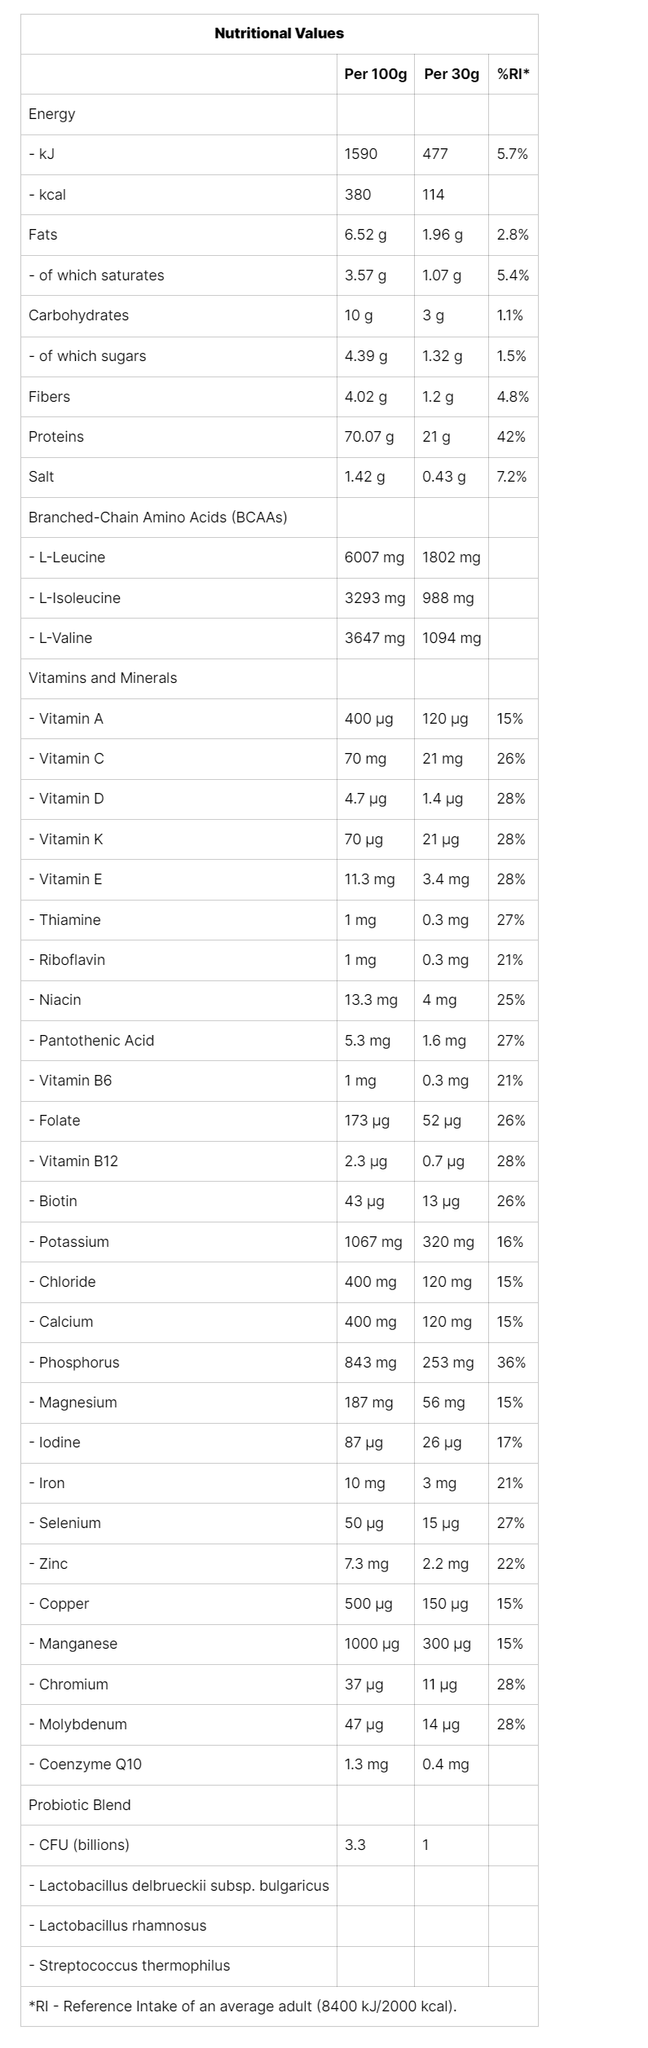Click the 1590 kJ value cell
The height and width of the screenshot is (2048, 648).
[361, 154]
